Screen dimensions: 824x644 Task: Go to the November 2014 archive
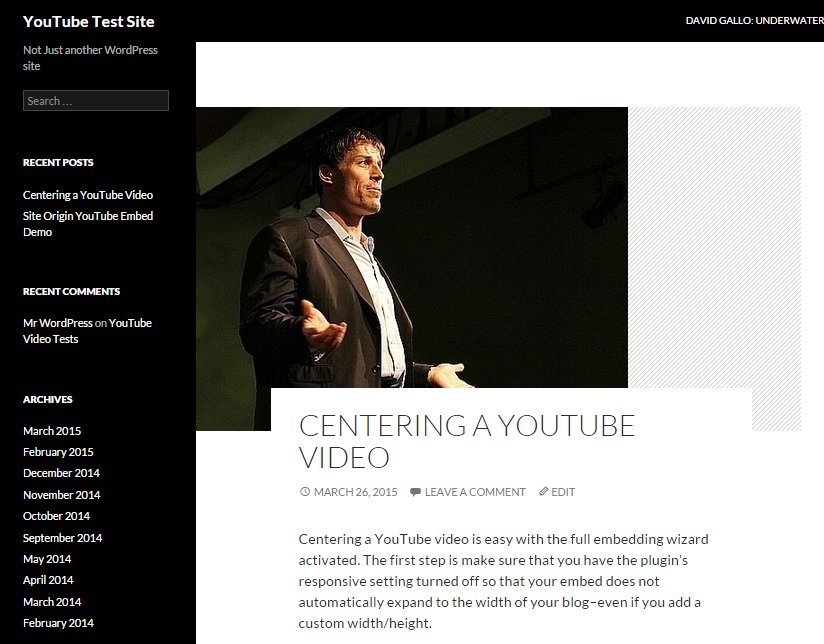click(61, 495)
